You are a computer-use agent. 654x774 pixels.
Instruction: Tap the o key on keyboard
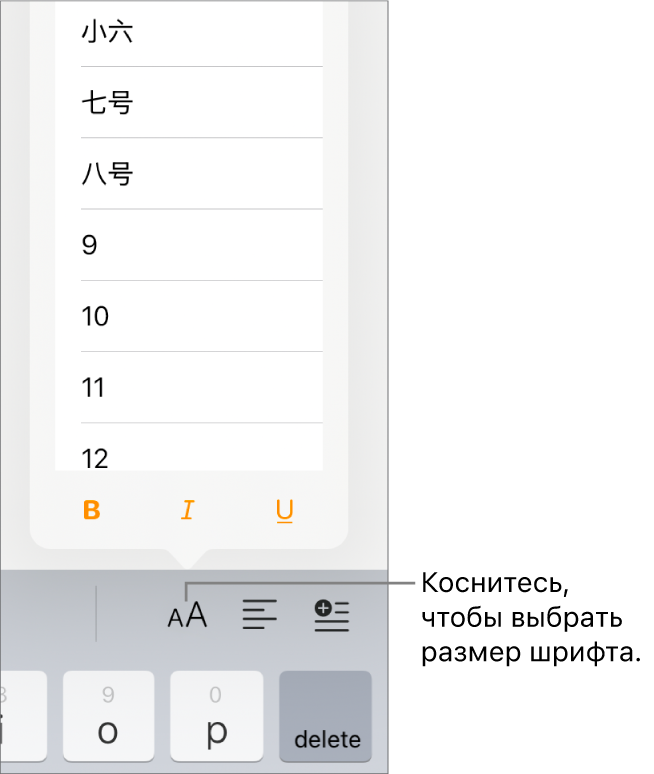(x=109, y=716)
